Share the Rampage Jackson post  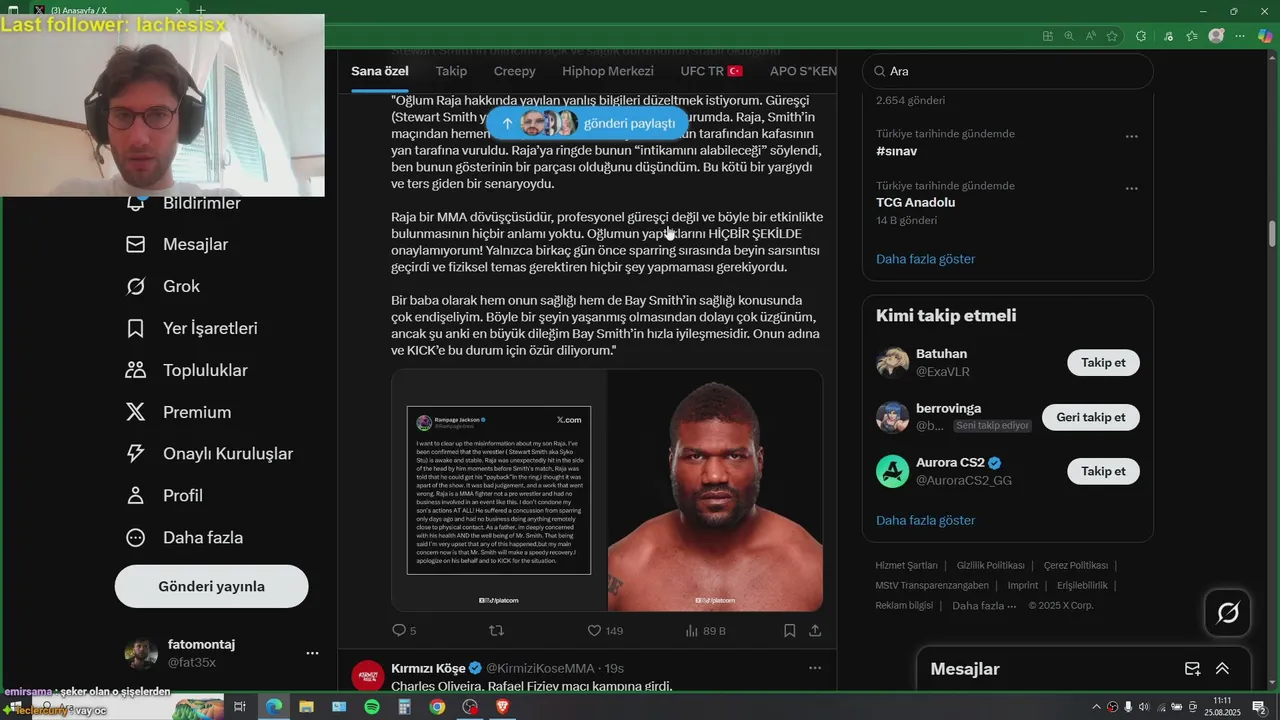coord(815,630)
